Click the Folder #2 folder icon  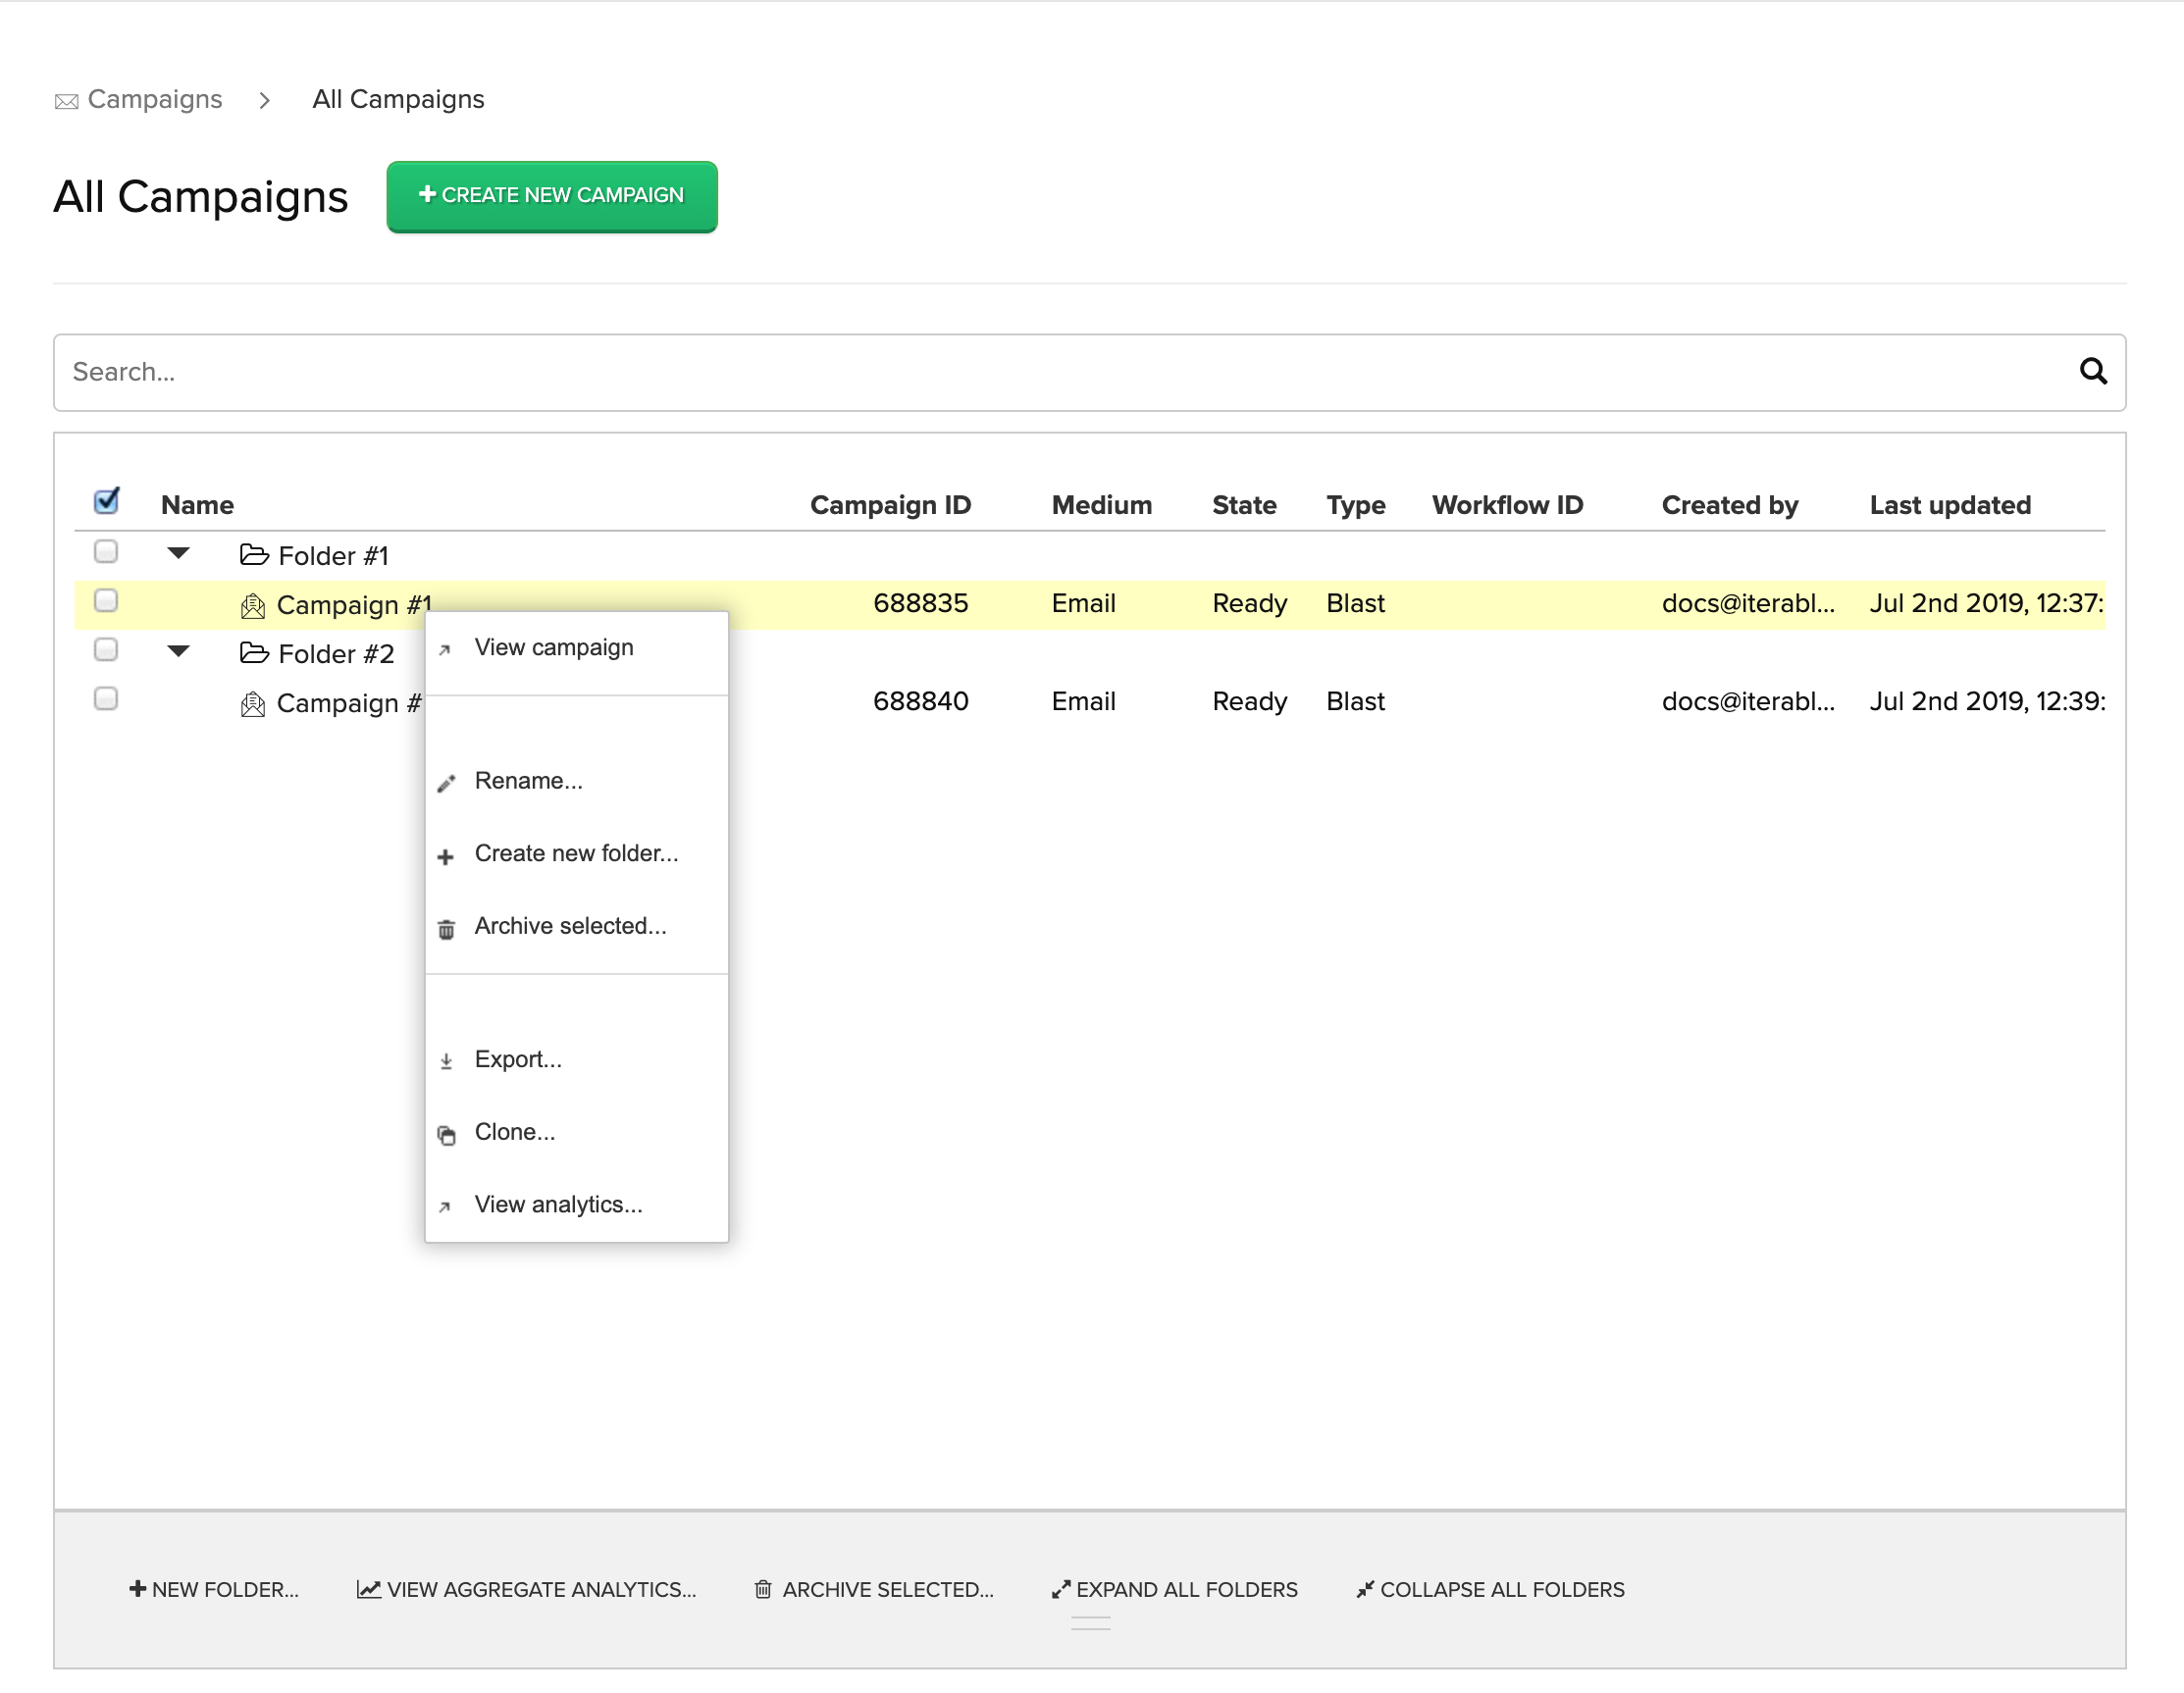pos(254,653)
